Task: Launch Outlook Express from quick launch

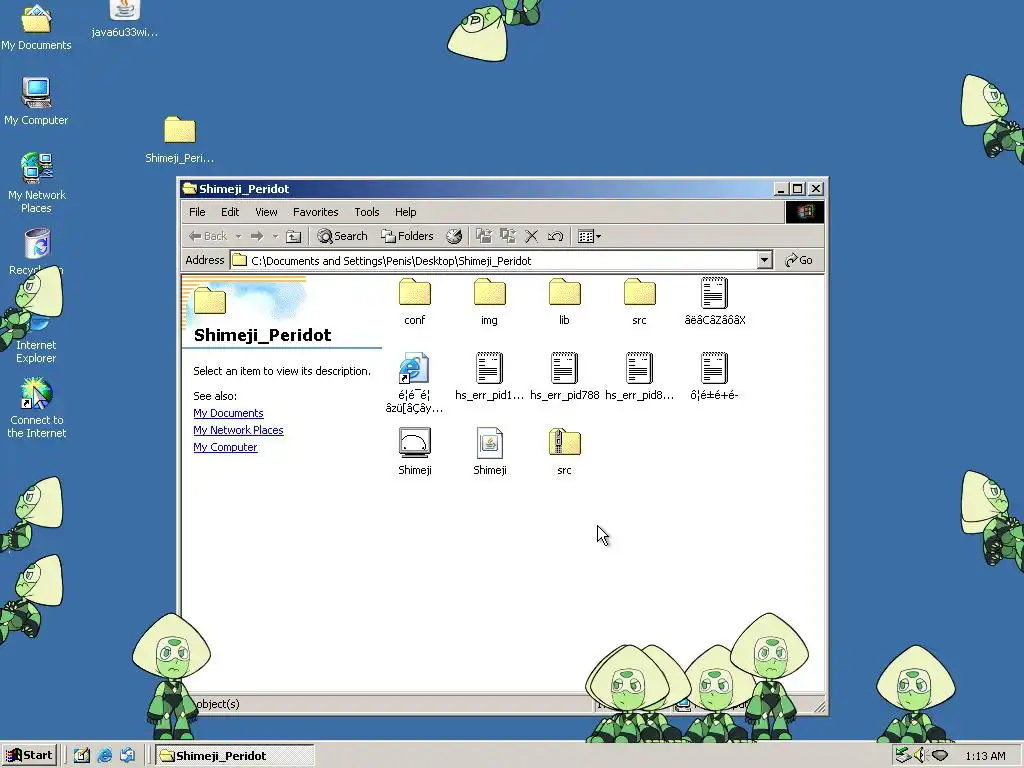Action: [127, 756]
